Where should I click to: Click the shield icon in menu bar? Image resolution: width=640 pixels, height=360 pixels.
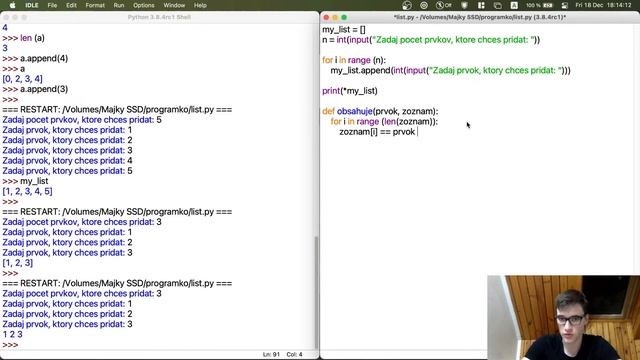point(464,5)
